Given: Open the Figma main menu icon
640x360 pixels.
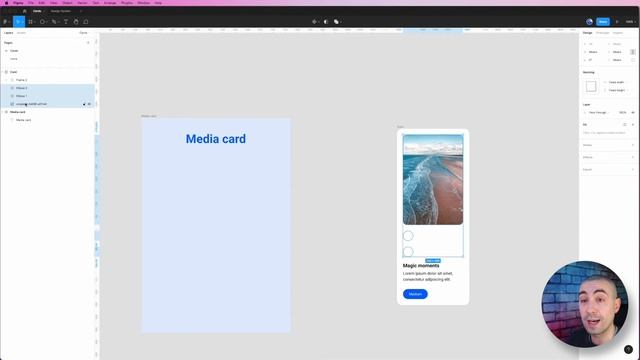Looking at the screenshot, I should [5, 22].
